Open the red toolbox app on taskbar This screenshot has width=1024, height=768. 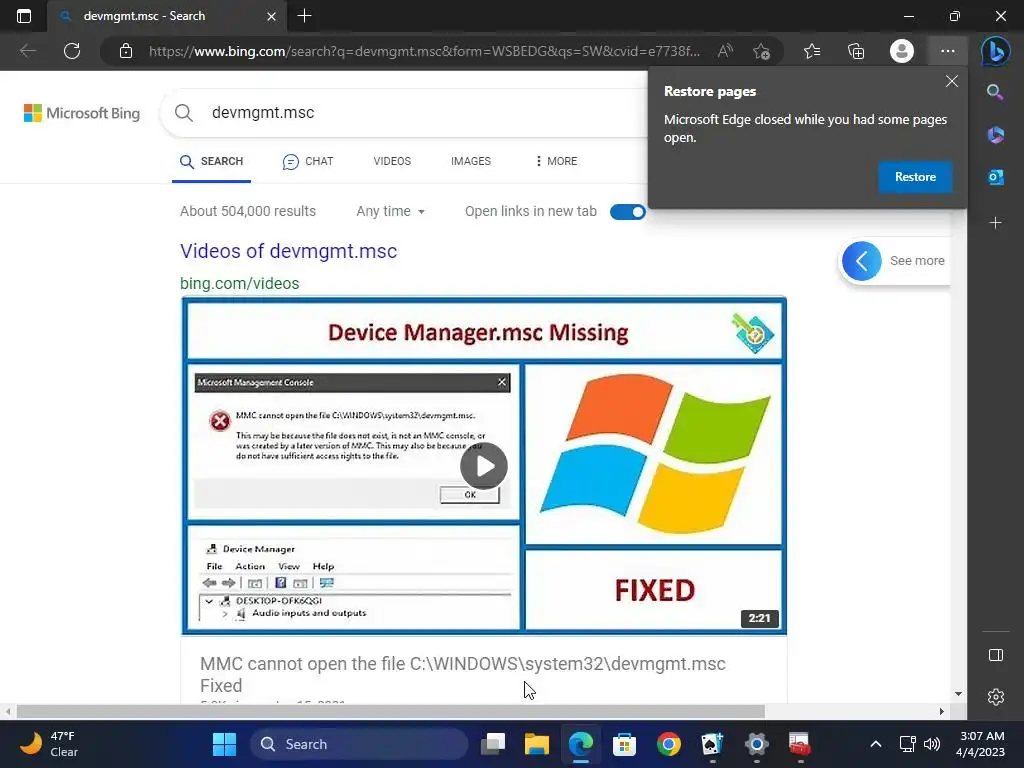pyautogui.click(x=800, y=744)
